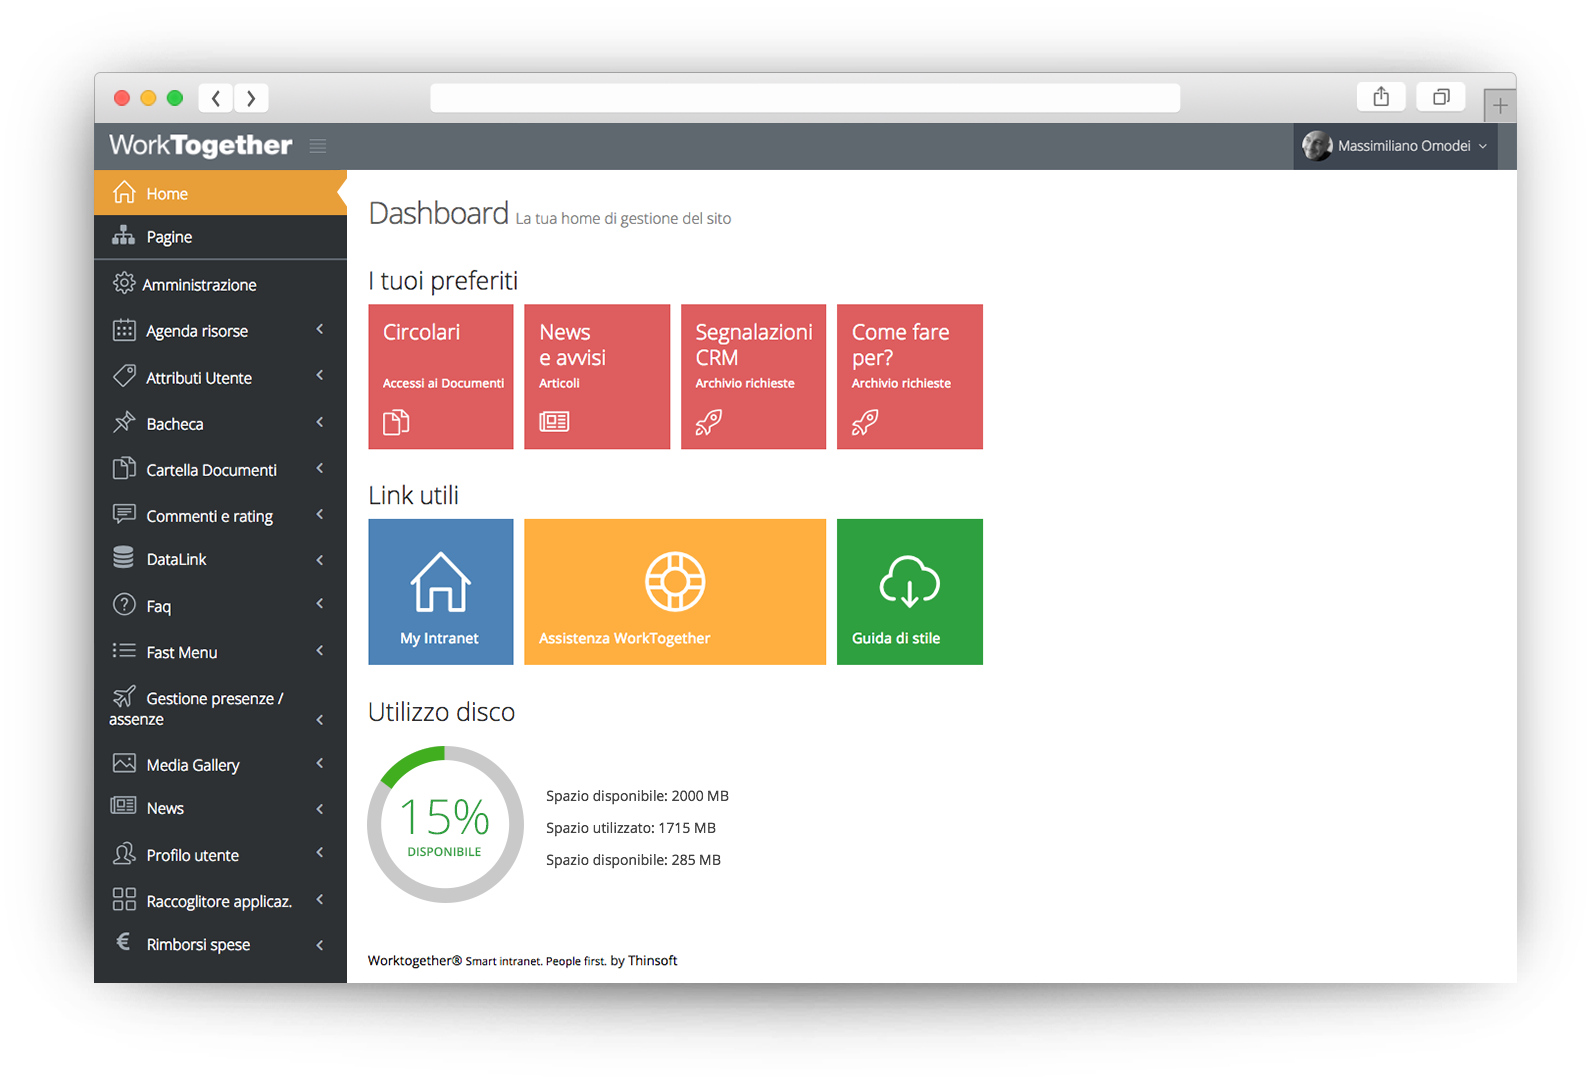1594x1077 pixels.
Task: Open Guida di stile link label
Action: 896,638
